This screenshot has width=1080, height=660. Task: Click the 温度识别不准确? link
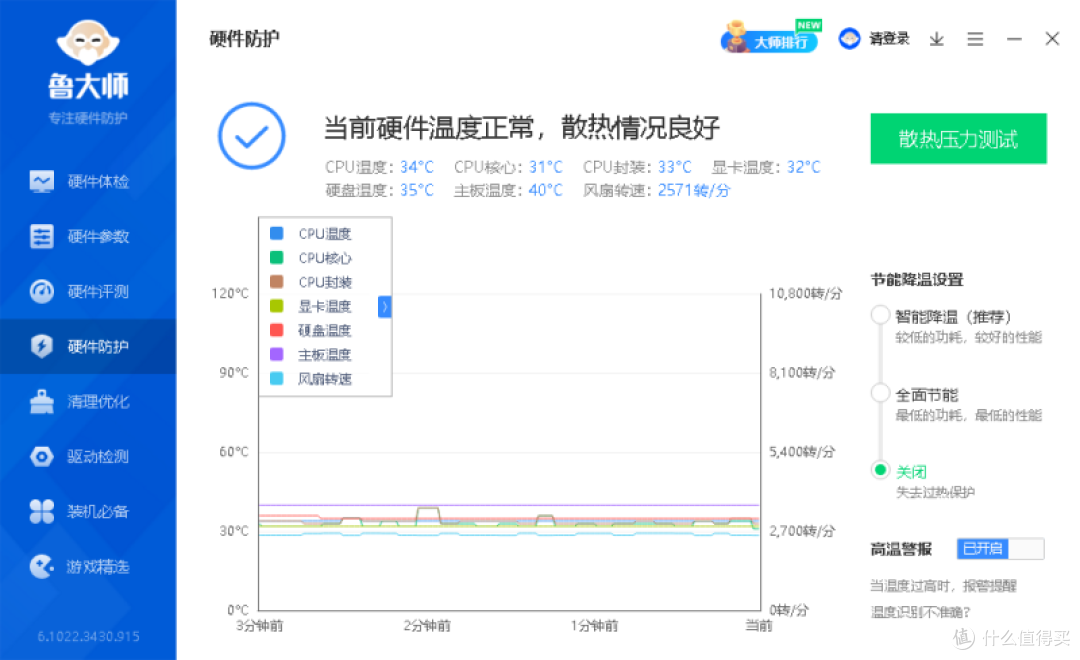point(920,612)
